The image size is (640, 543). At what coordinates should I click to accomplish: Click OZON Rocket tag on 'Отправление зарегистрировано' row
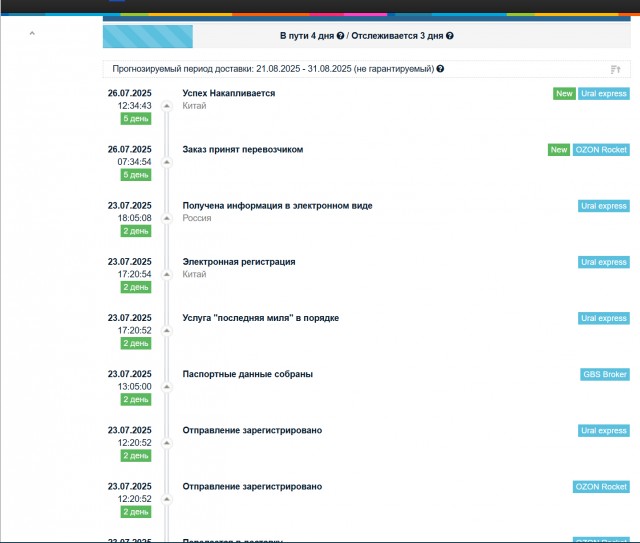[x=601, y=487]
